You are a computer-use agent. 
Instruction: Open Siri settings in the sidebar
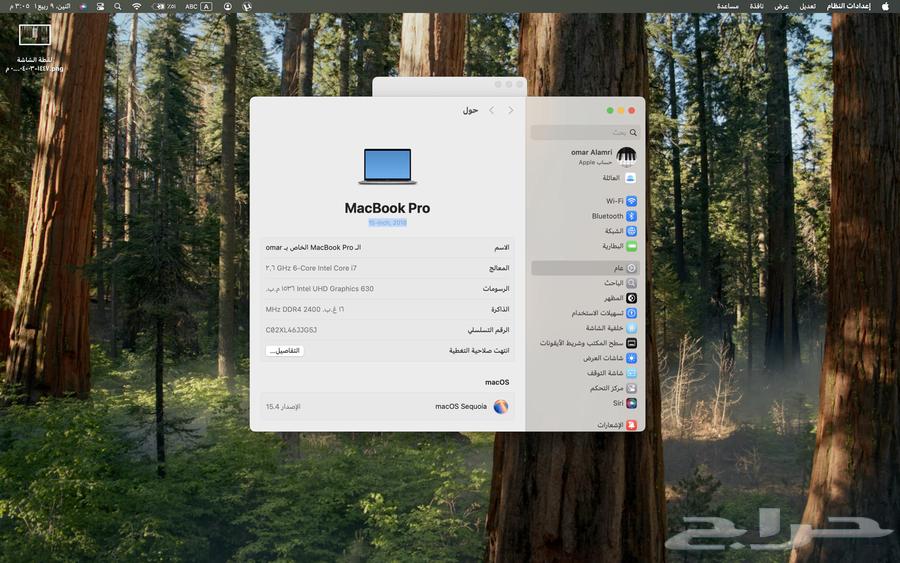(624, 403)
